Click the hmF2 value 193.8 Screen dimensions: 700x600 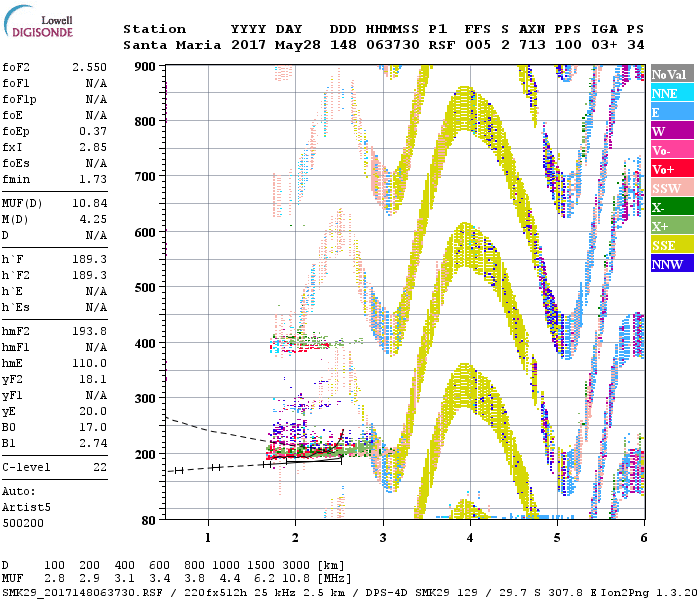[90, 331]
